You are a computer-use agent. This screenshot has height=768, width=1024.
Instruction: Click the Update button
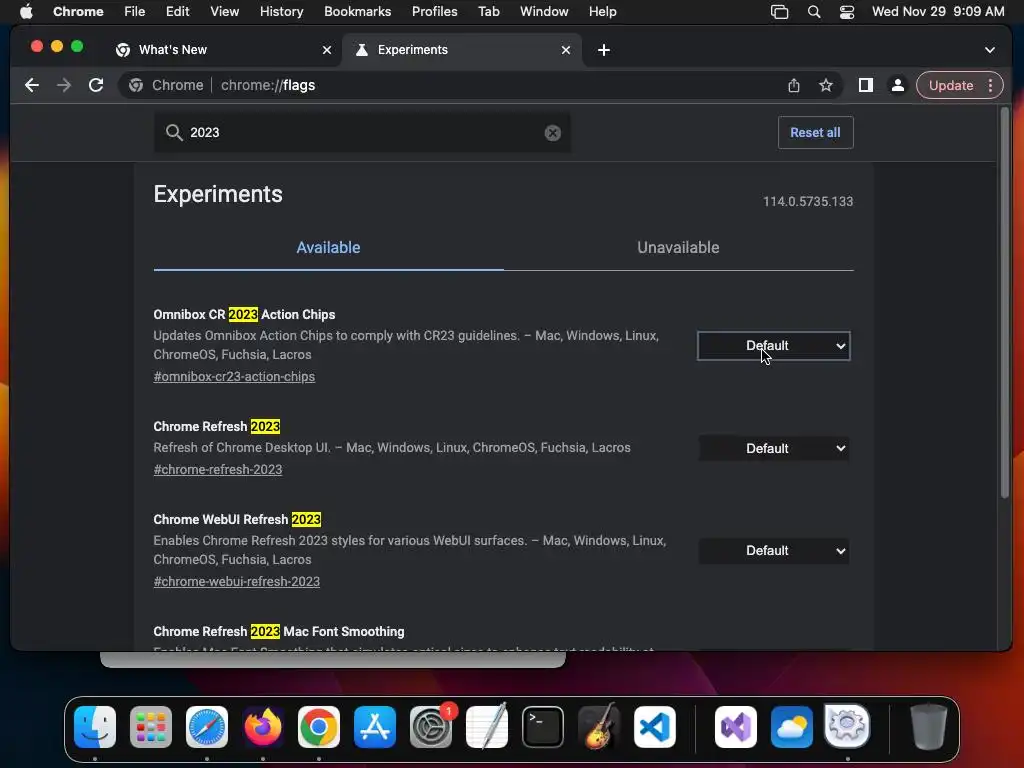951,86
